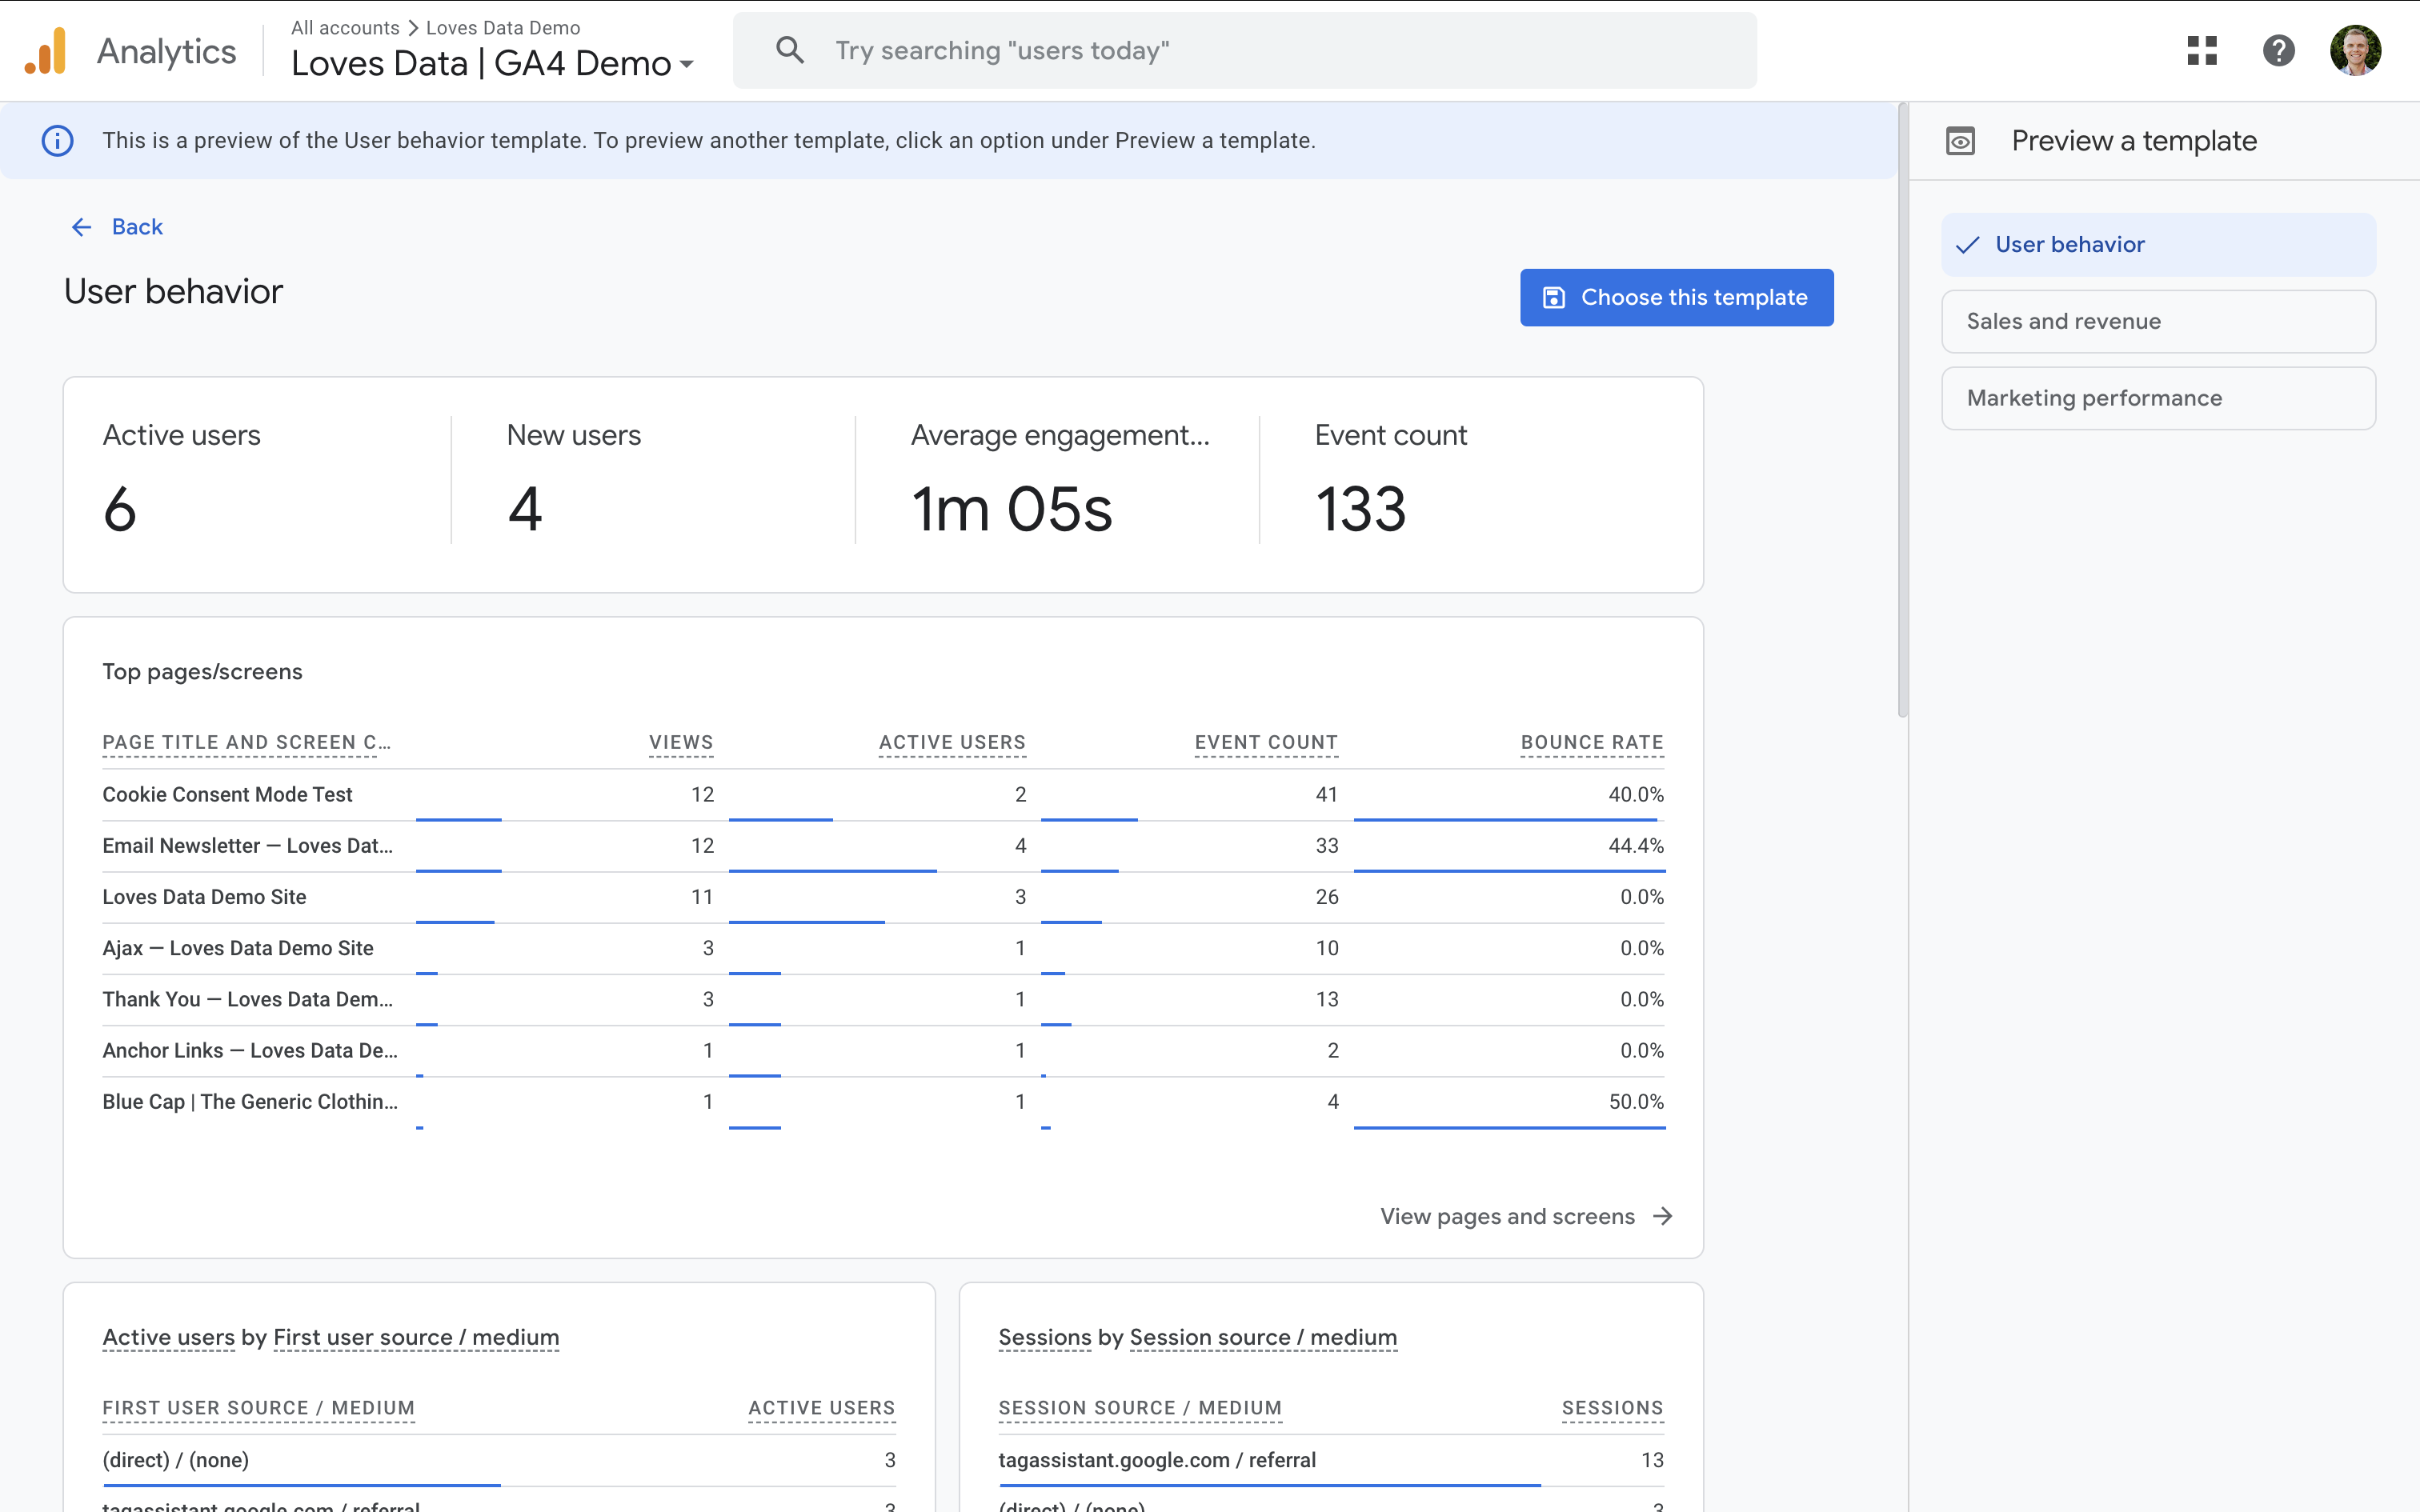
Task: Open the user profile avatar
Action: coord(2355,51)
